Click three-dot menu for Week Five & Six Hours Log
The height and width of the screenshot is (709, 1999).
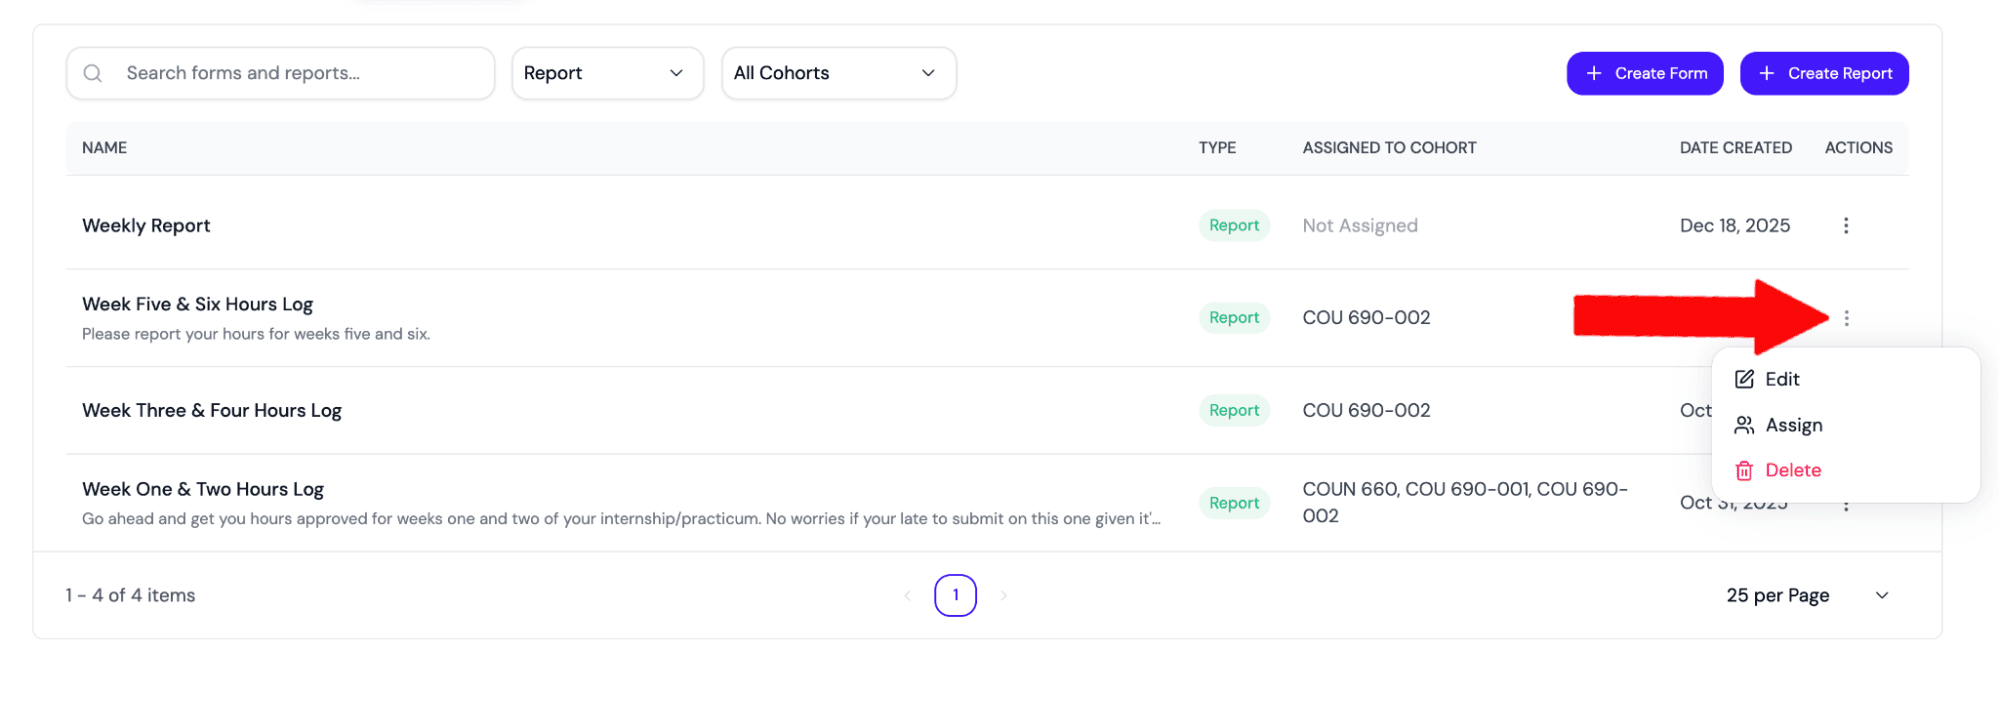tap(1846, 318)
